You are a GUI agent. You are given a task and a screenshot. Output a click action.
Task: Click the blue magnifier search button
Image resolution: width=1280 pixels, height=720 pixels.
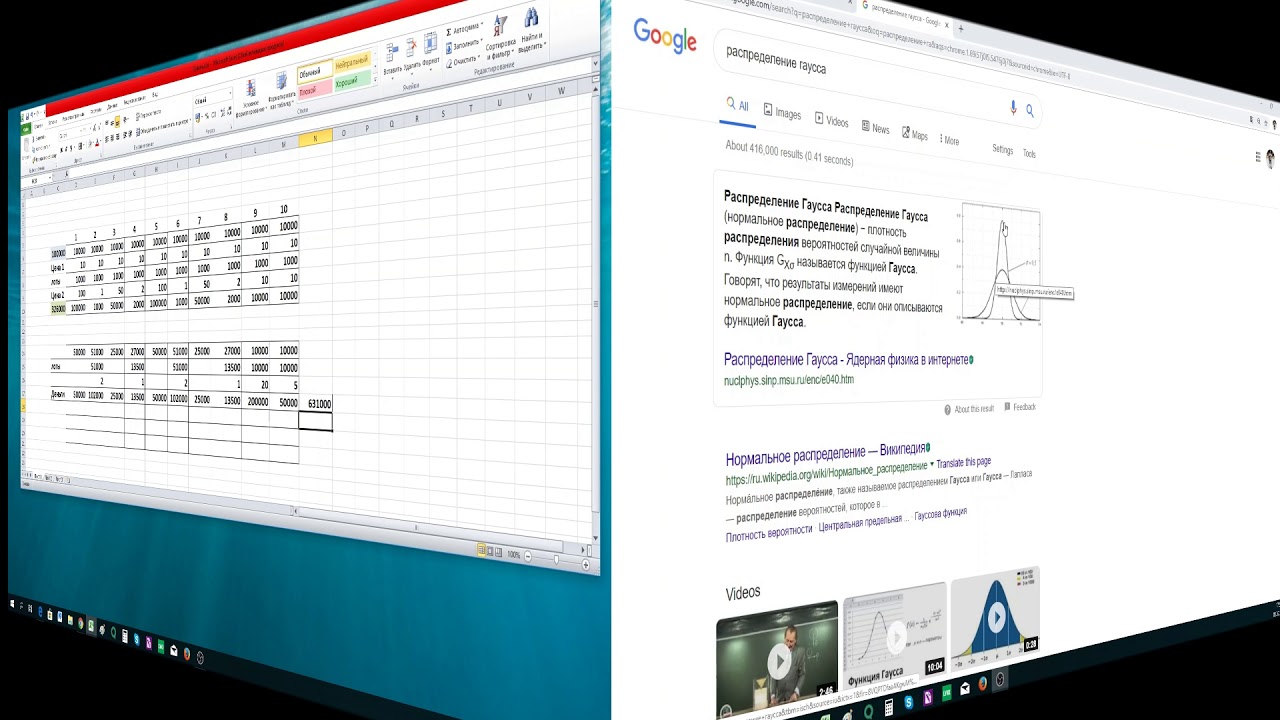(1029, 111)
